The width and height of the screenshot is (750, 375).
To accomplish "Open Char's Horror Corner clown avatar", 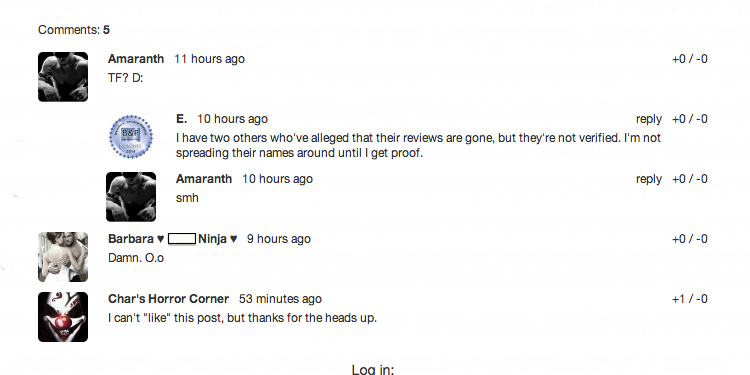I will (x=63, y=317).
